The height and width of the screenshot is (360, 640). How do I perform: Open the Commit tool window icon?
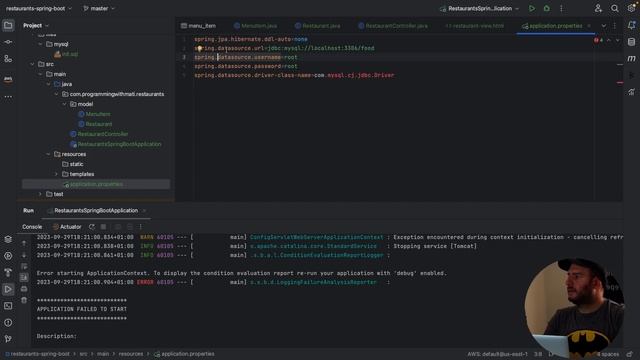(8, 42)
